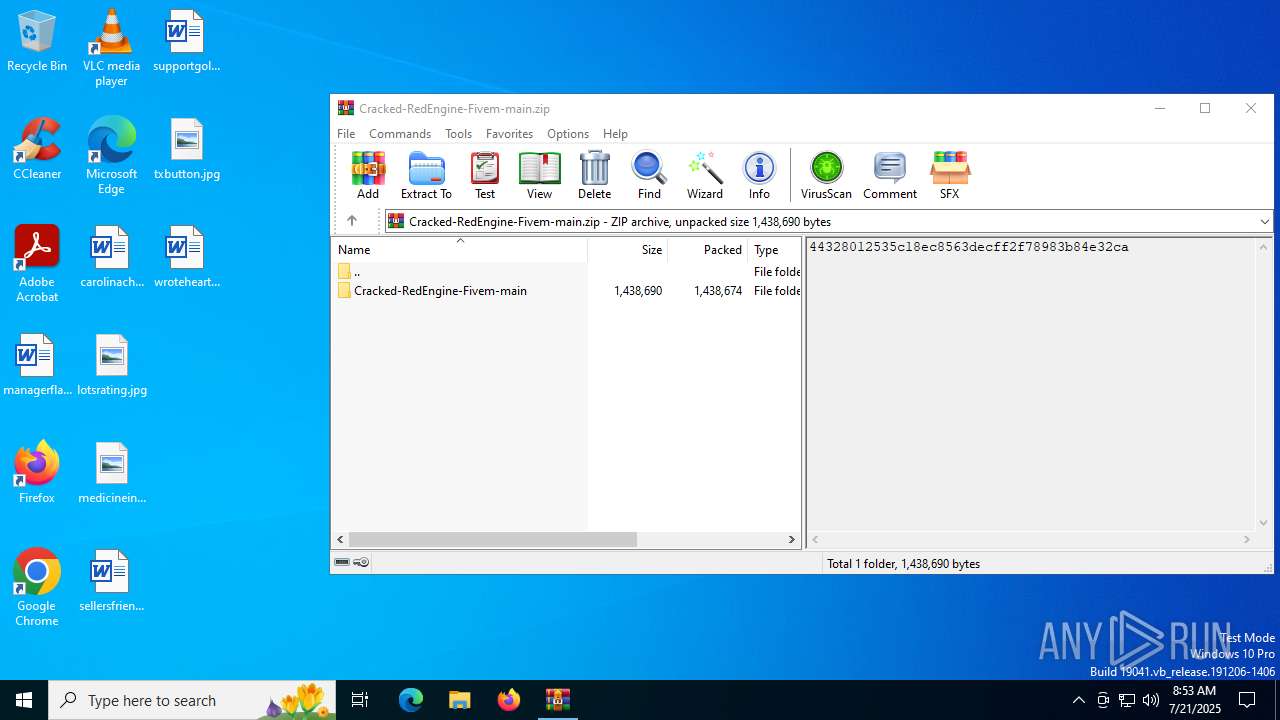Screen dimensions: 1280x720
Task: Click the status bar drive icon
Action: (342, 562)
